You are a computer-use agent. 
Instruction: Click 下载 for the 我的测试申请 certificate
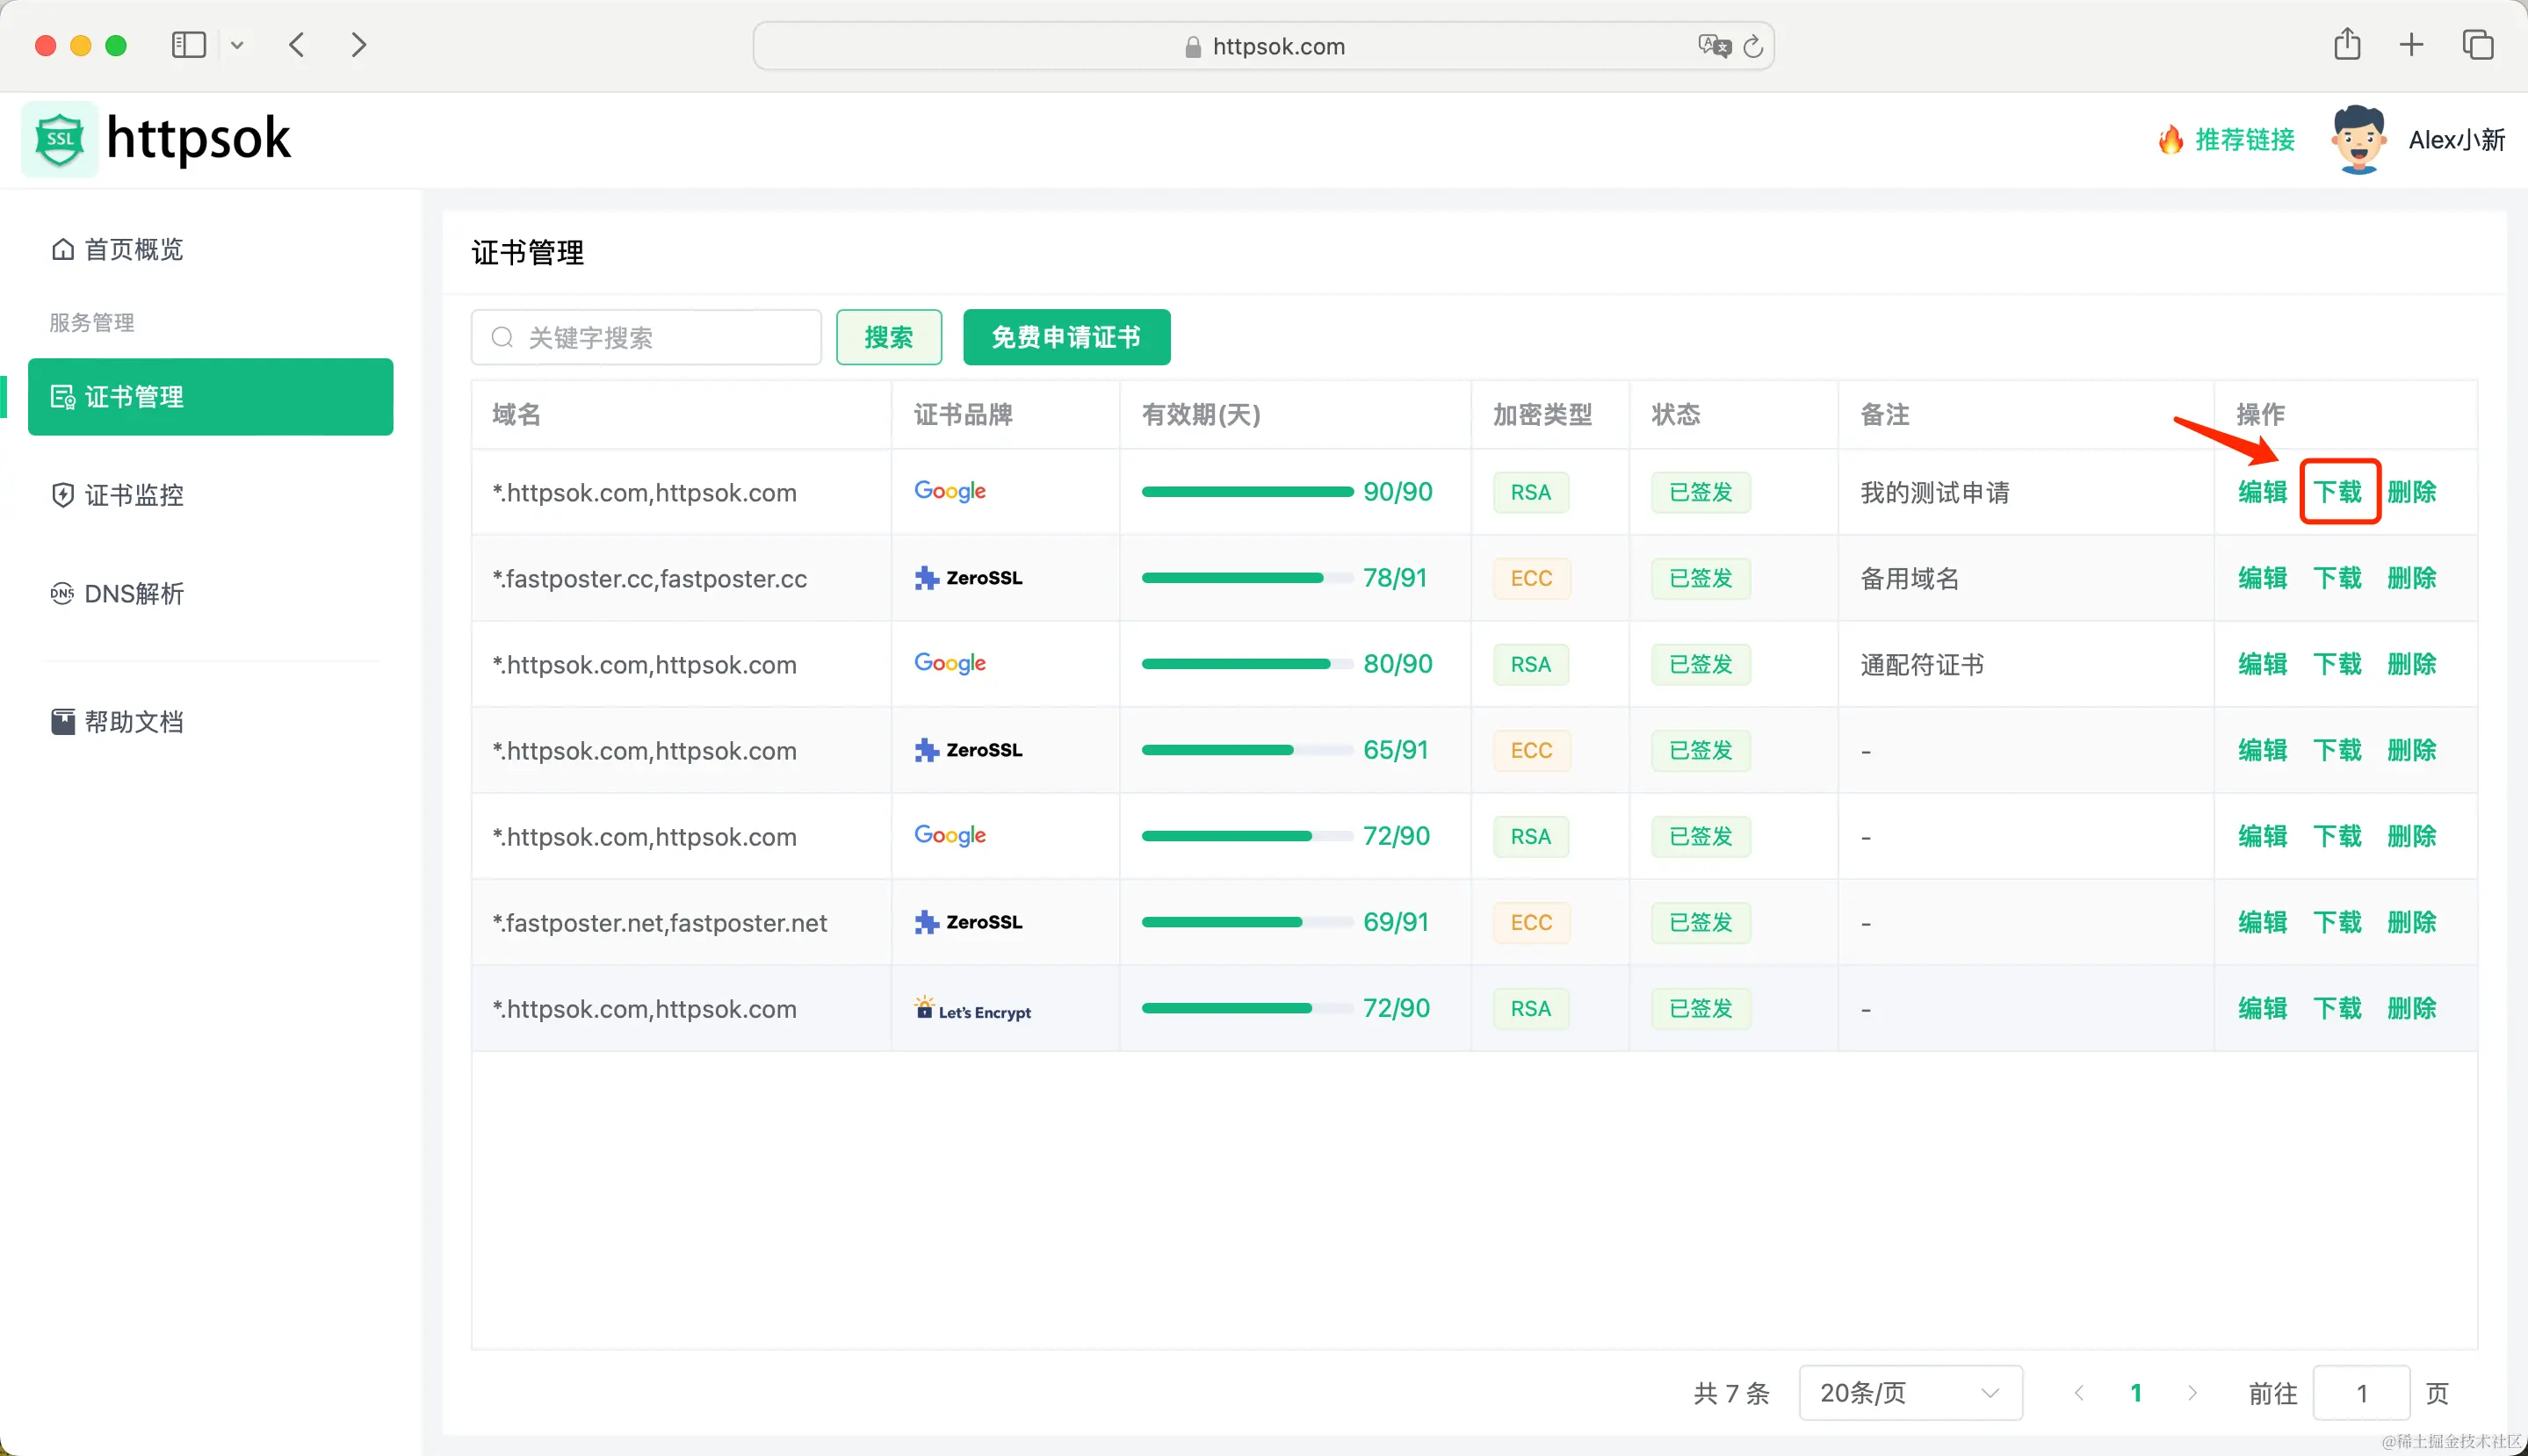click(x=2338, y=492)
